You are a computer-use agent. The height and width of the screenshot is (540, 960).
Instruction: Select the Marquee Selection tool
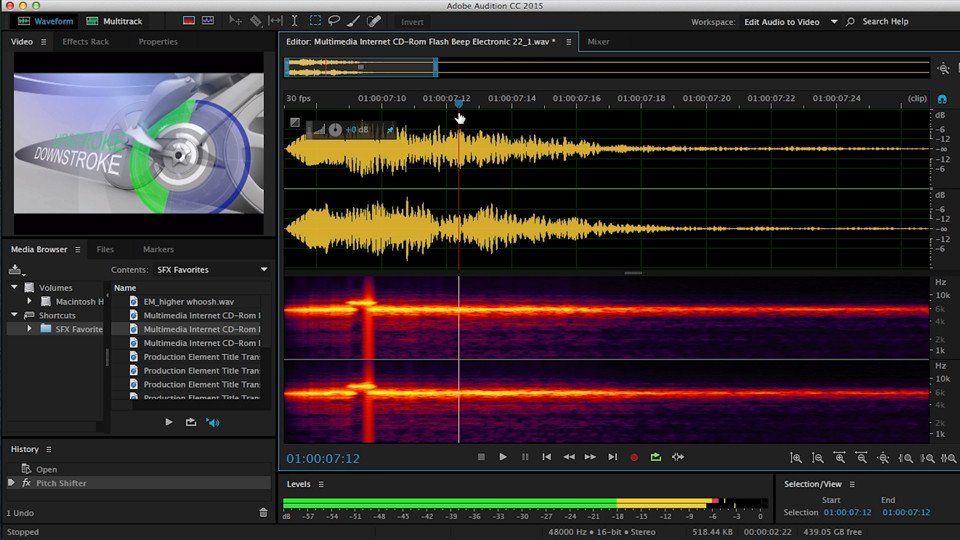coord(315,21)
